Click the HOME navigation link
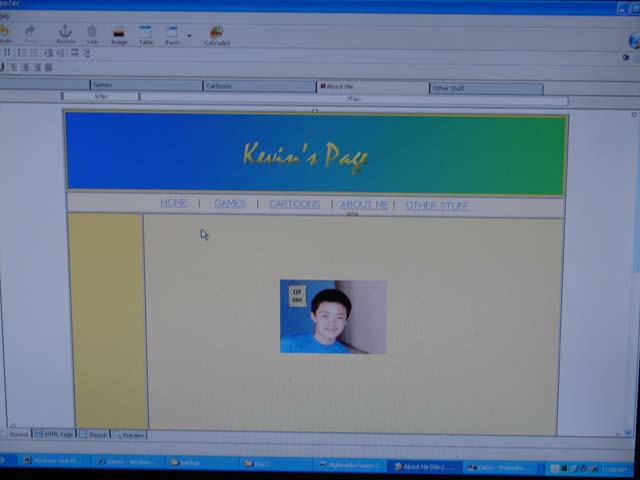Screen dimensions: 640x480 pos(174,203)
